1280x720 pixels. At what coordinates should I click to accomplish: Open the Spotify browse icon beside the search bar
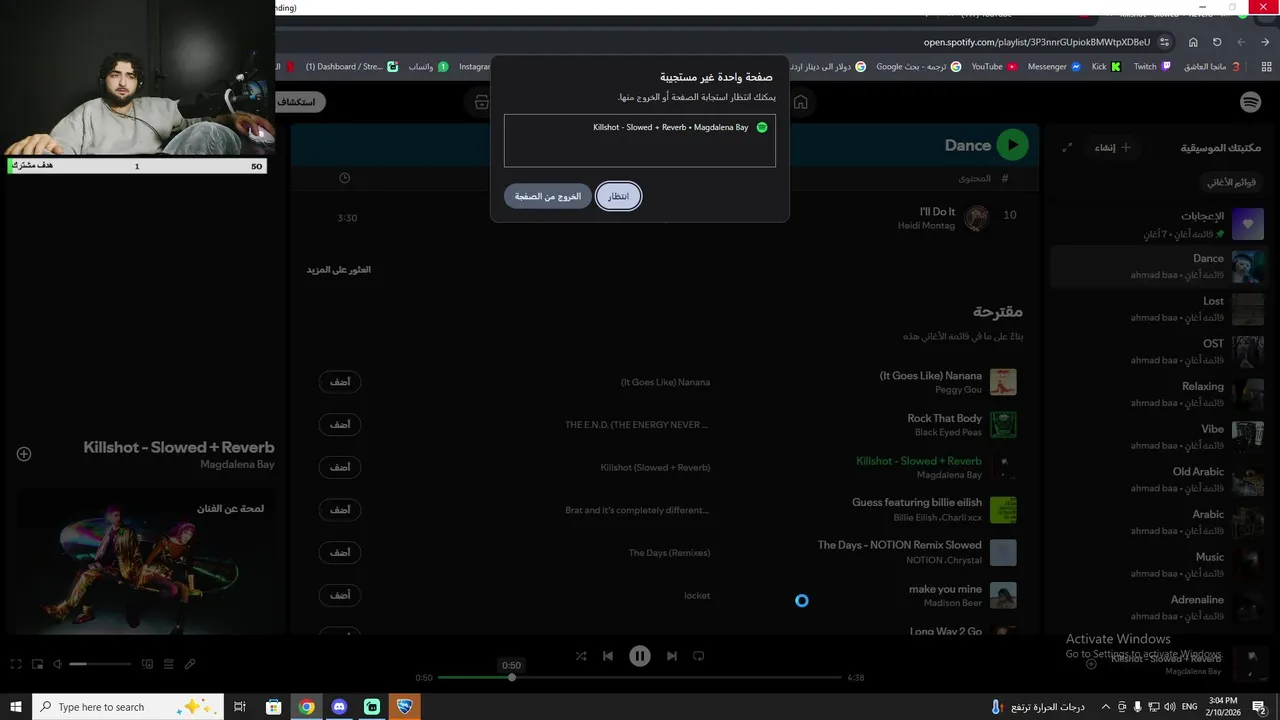(482, 102)
